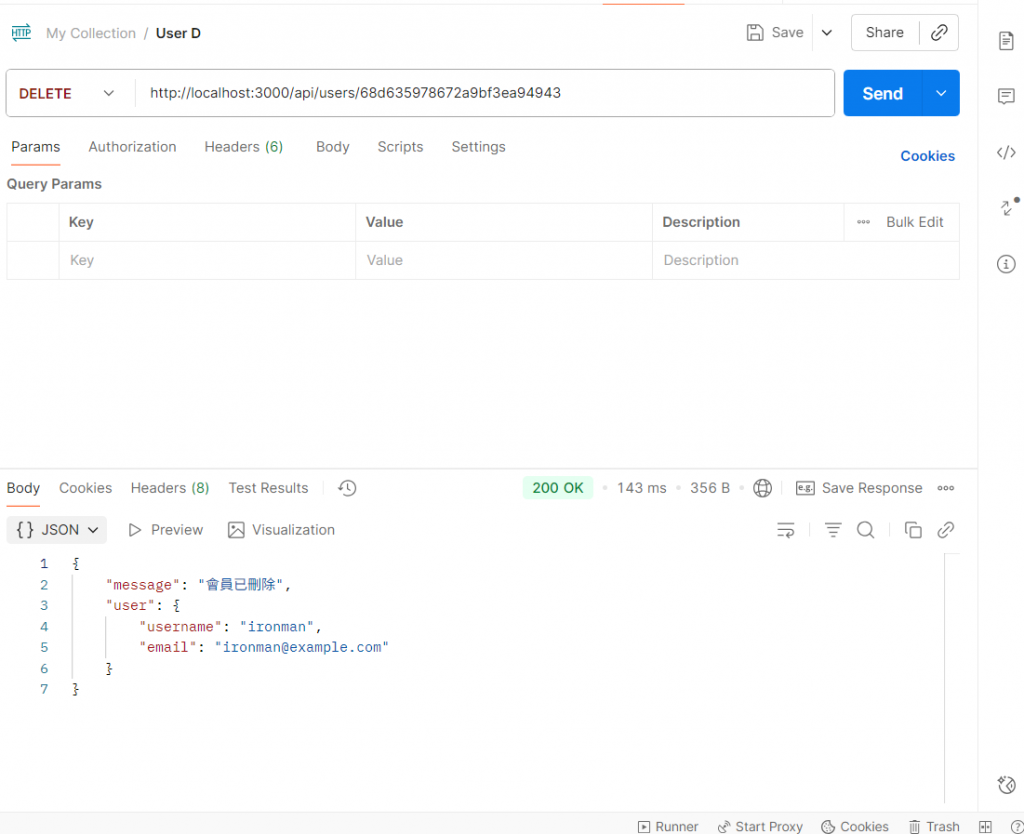Click "ironman@example.com" in response
The image size is (1024, 834).
coord(302,647)
